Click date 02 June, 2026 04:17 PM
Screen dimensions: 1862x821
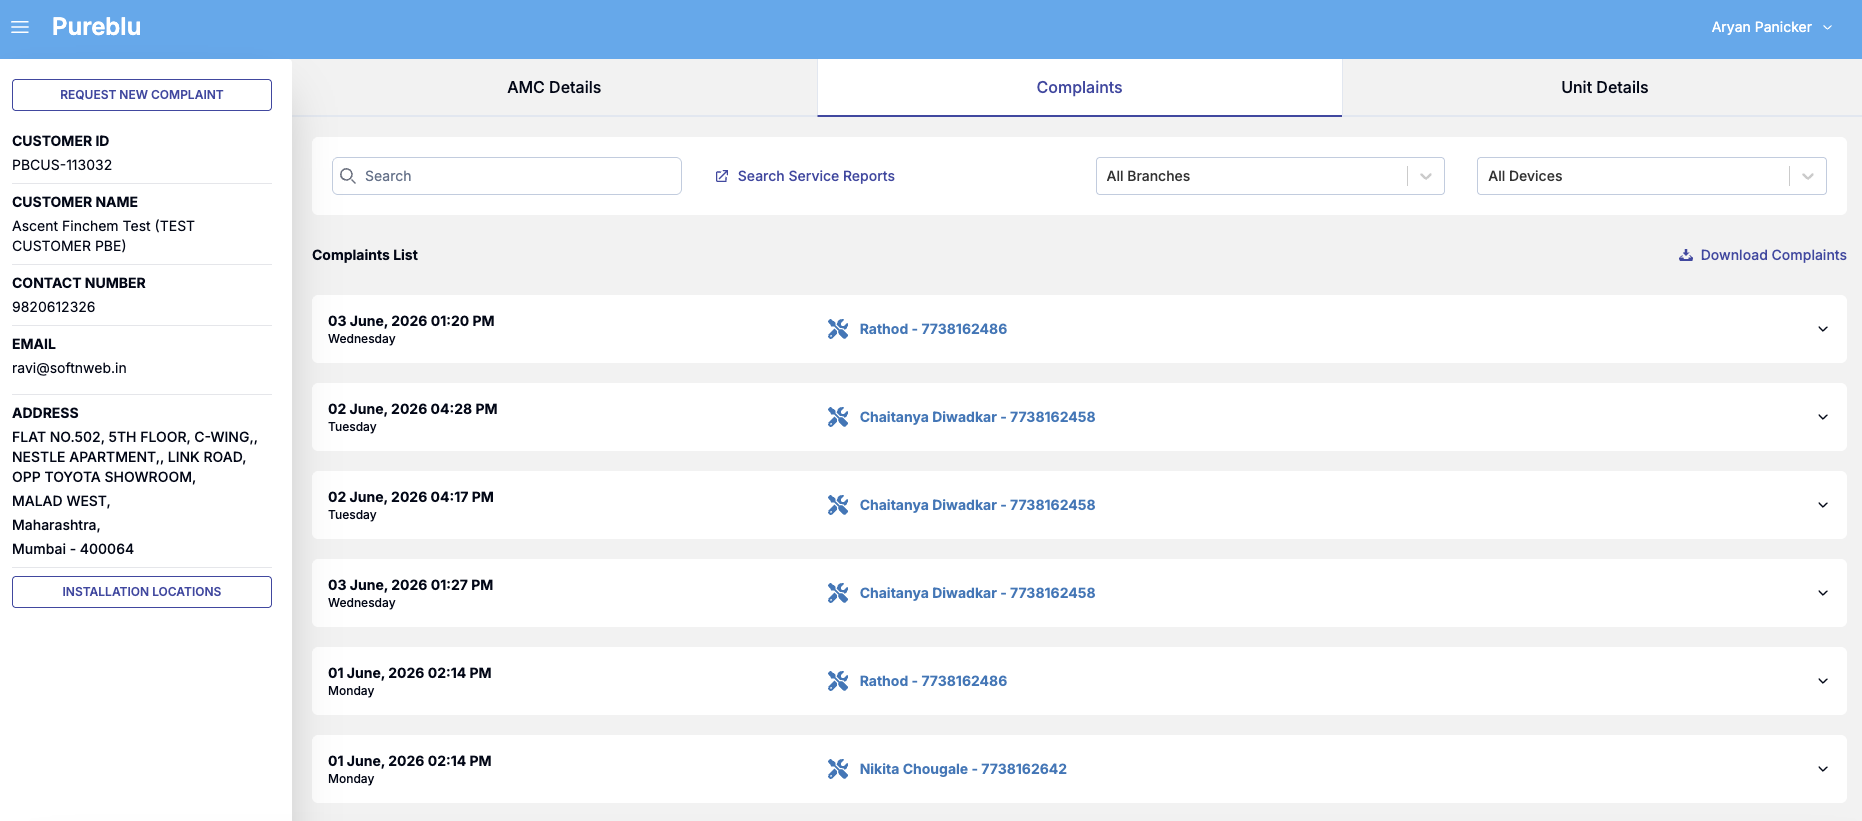point(411,497)
